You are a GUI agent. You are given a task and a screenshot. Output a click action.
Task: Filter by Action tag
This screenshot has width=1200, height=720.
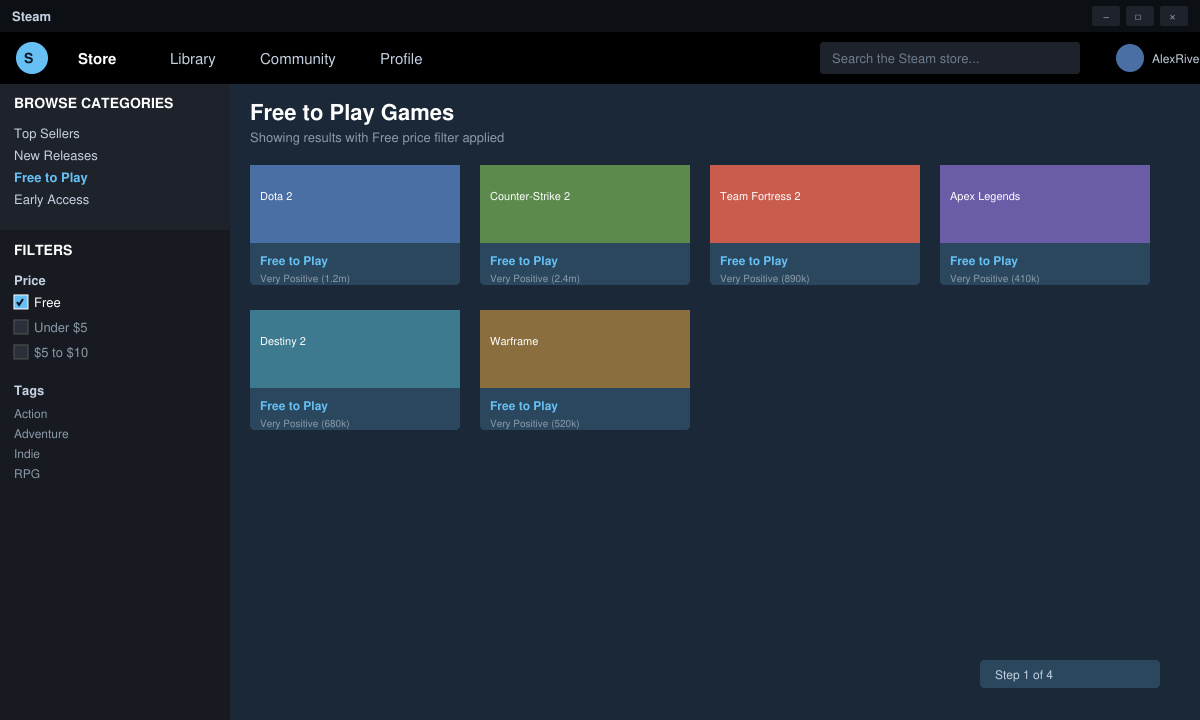(x=31, y=414)
